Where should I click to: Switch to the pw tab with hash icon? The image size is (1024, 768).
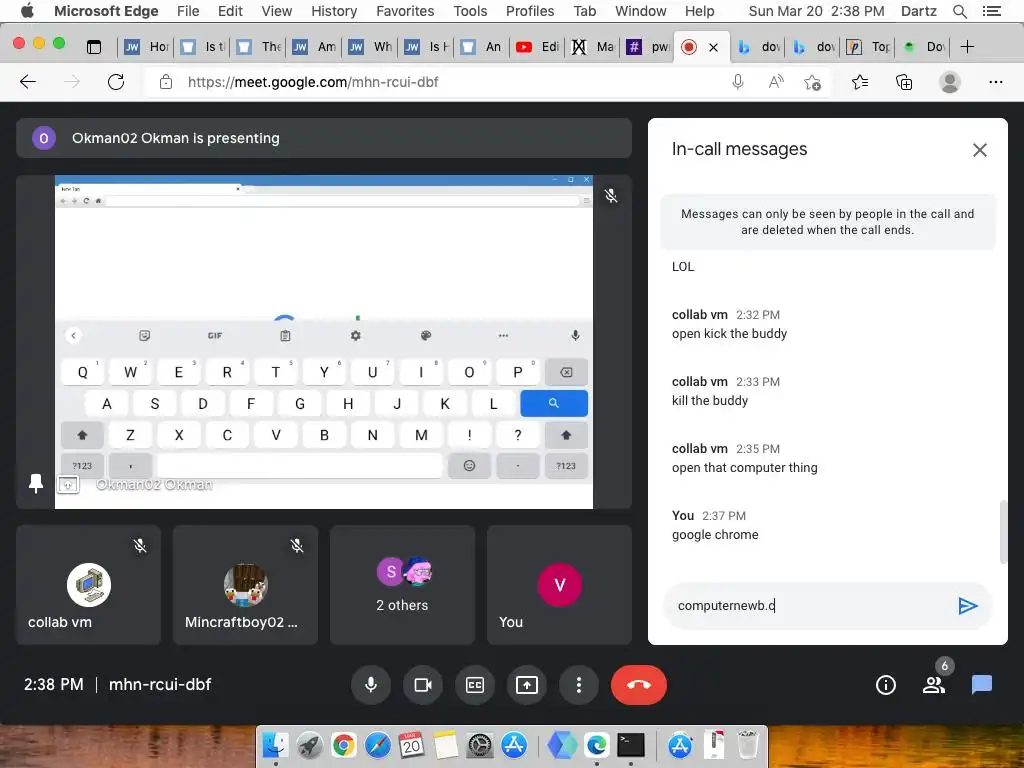pos(648,46)
